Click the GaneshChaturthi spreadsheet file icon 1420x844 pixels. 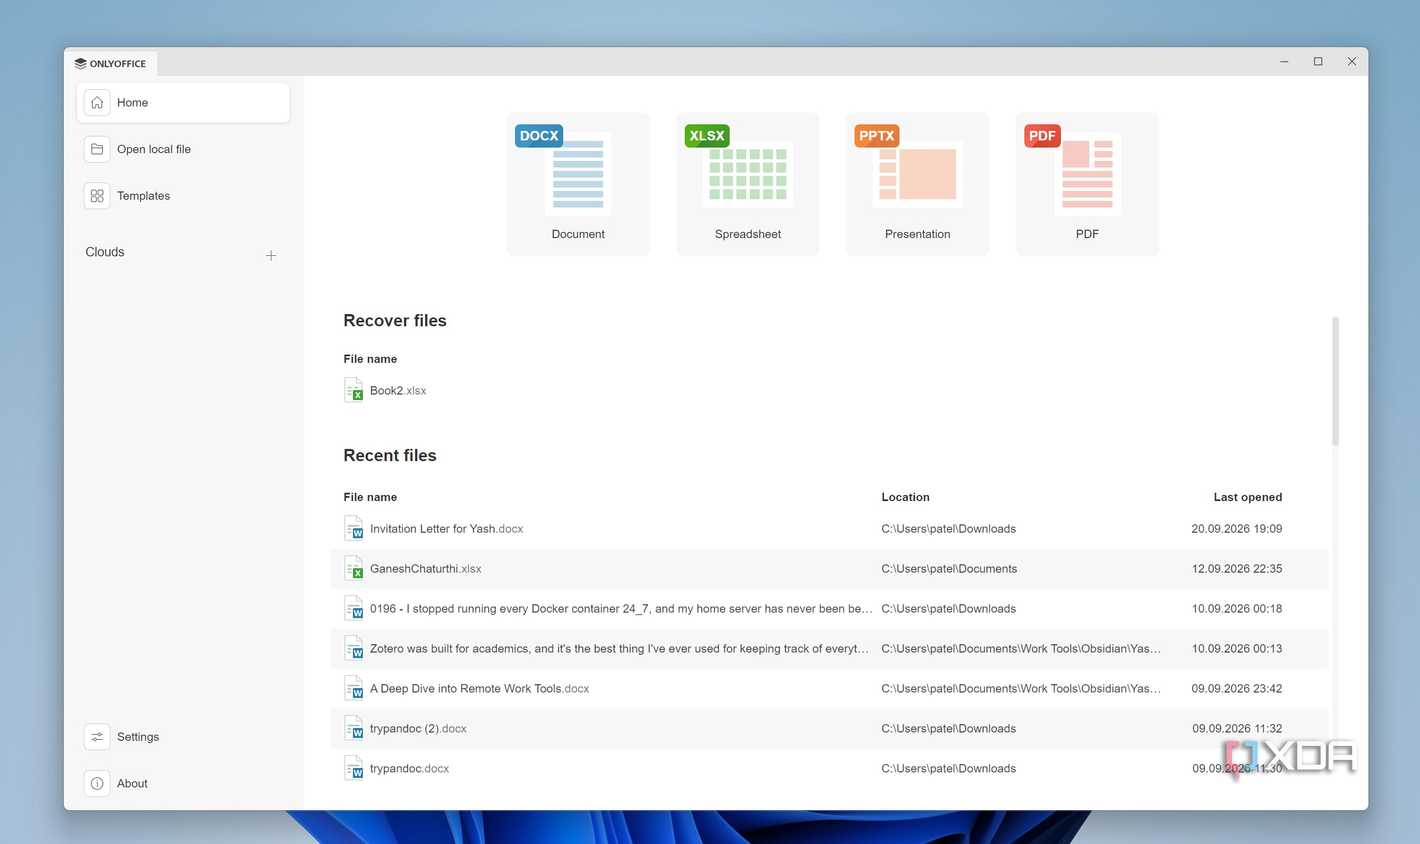354,568
